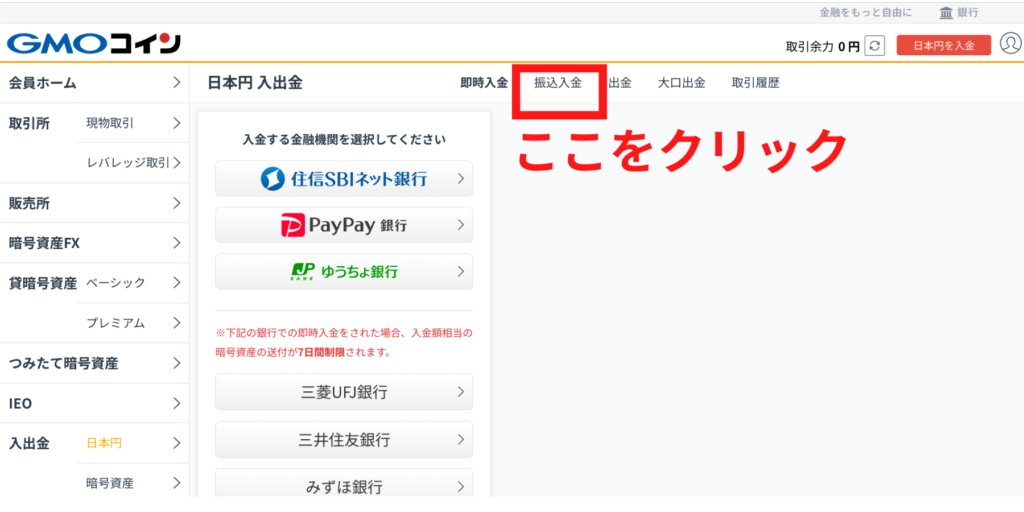The image size is (1024, 512).
Task: Click the 取引所 sidebar label
Action: (x=29, y=123)
